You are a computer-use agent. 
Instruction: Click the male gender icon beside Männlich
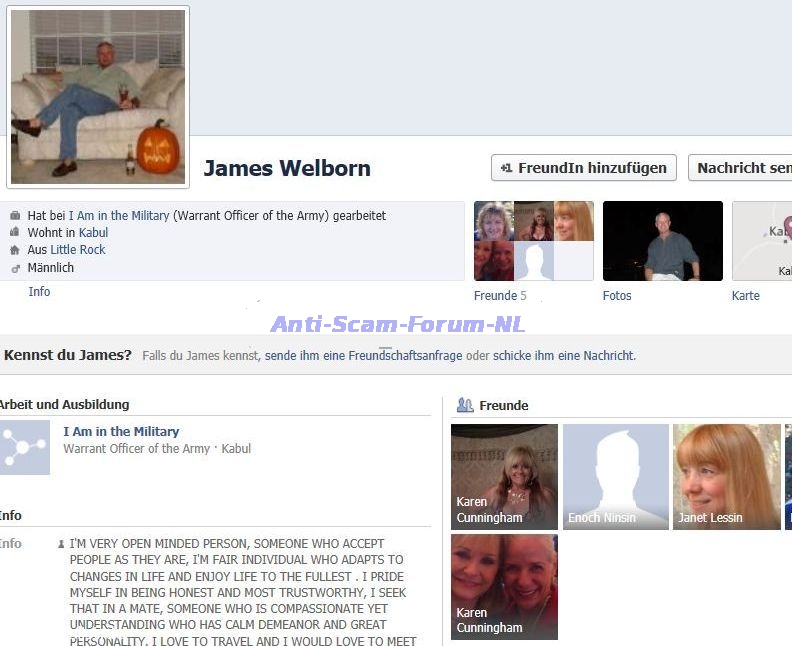tap(15, 268)
